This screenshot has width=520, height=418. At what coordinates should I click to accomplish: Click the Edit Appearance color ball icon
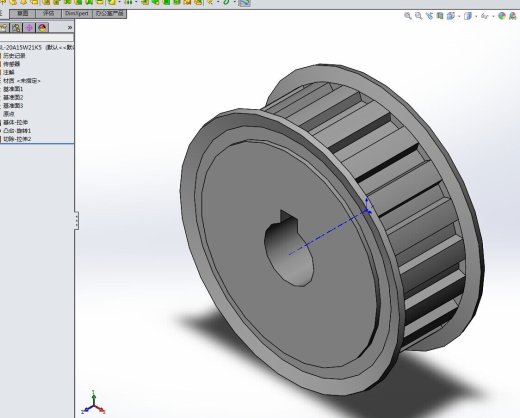pos(502,16)
